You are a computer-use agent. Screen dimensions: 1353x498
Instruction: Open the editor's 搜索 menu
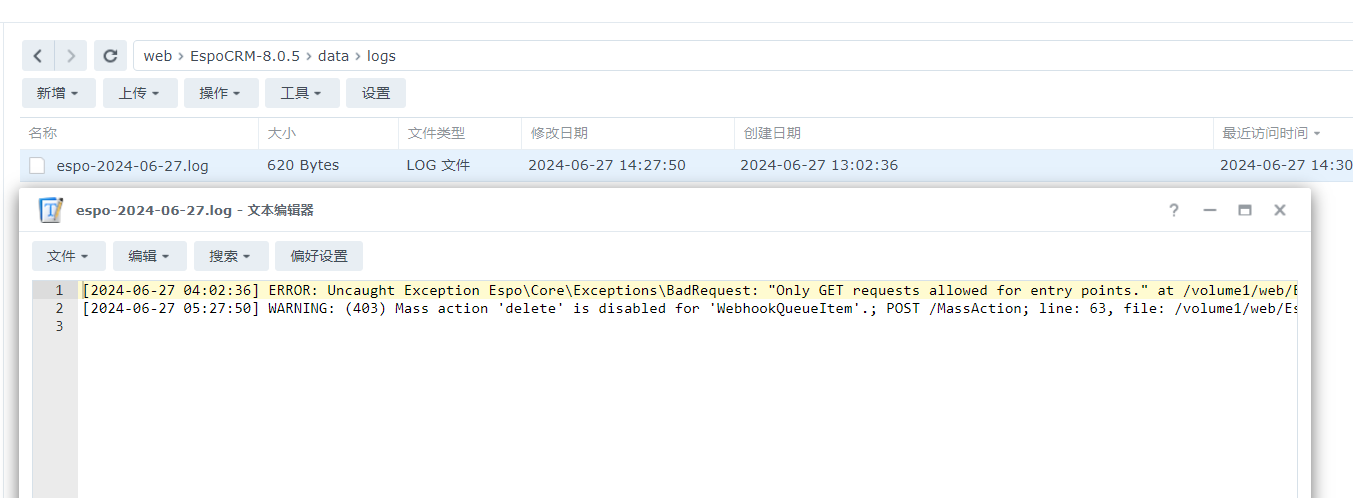tap(230, 256)
